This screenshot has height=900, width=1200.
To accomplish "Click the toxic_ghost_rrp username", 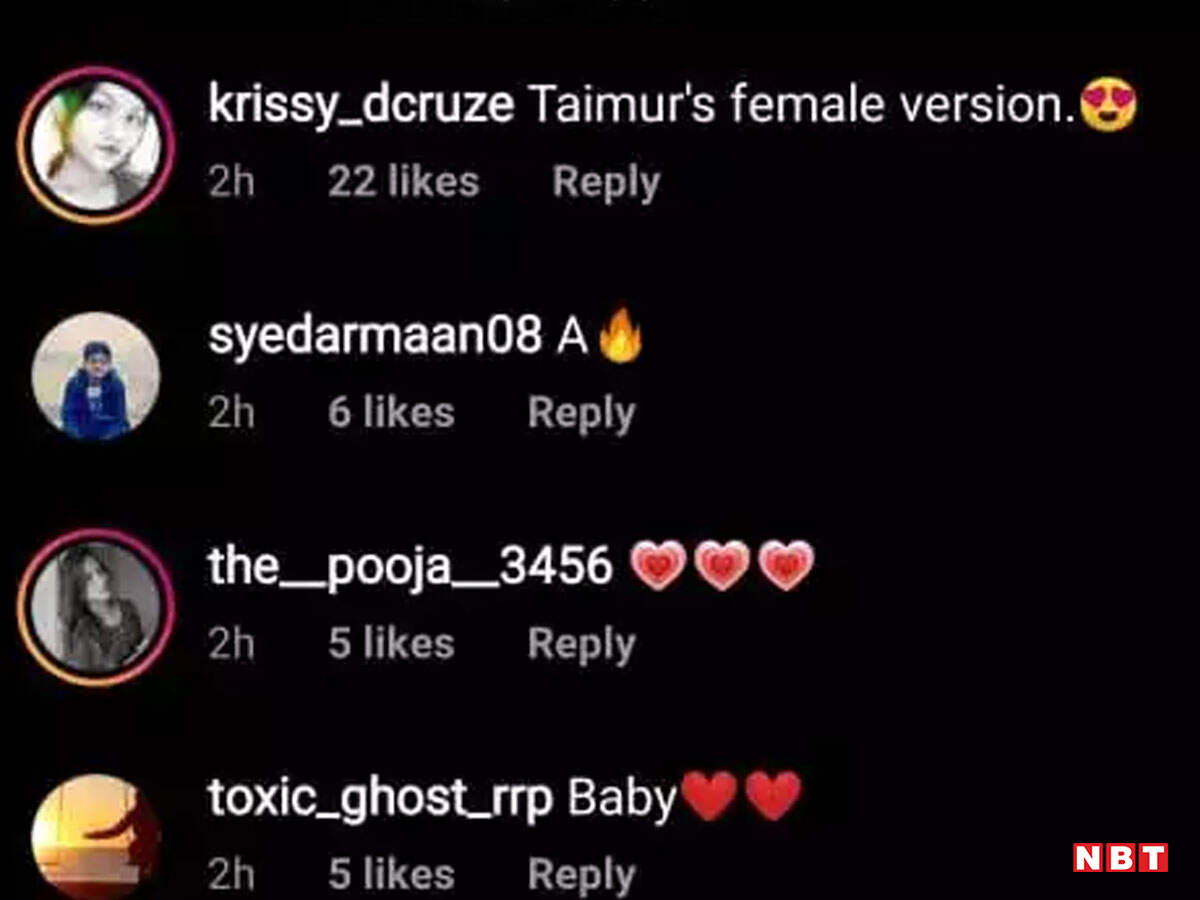I will (x=380, y=799).
